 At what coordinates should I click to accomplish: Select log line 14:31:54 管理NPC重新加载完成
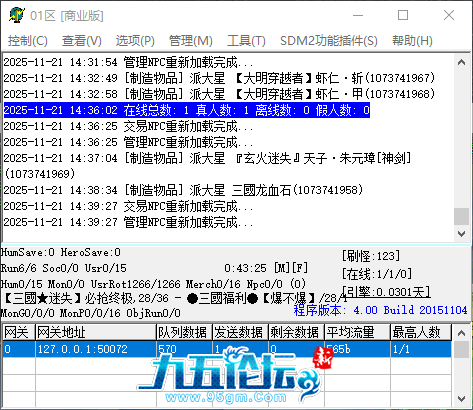[128, 62]
